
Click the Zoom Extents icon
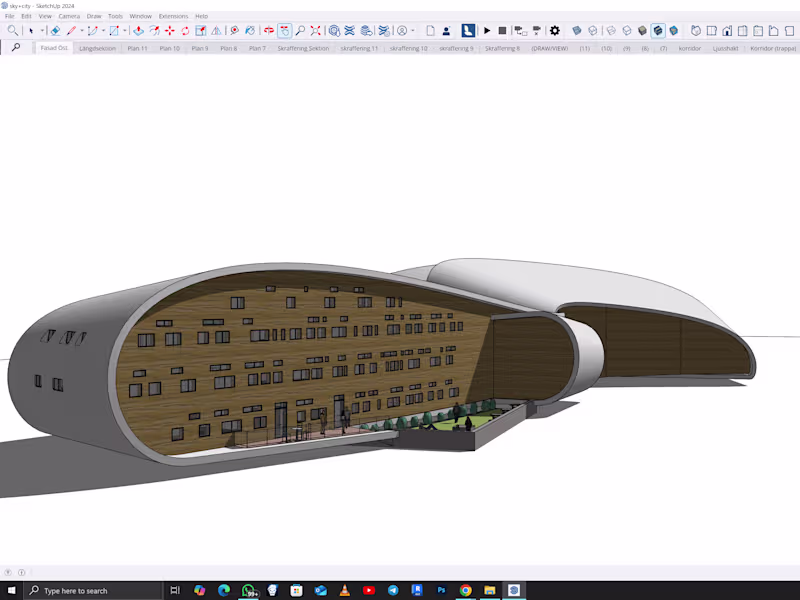316,30
